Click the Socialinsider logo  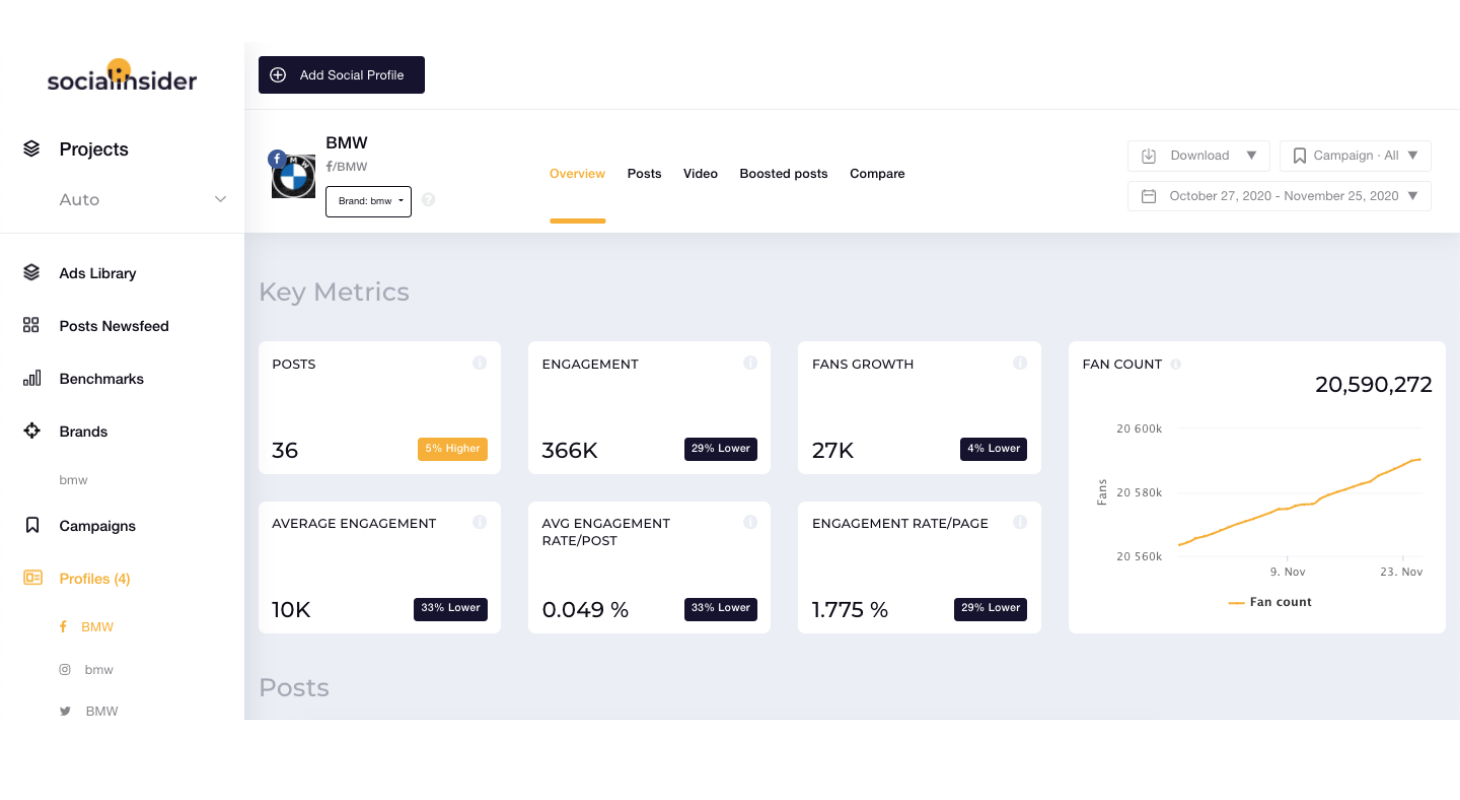(122, 77)
